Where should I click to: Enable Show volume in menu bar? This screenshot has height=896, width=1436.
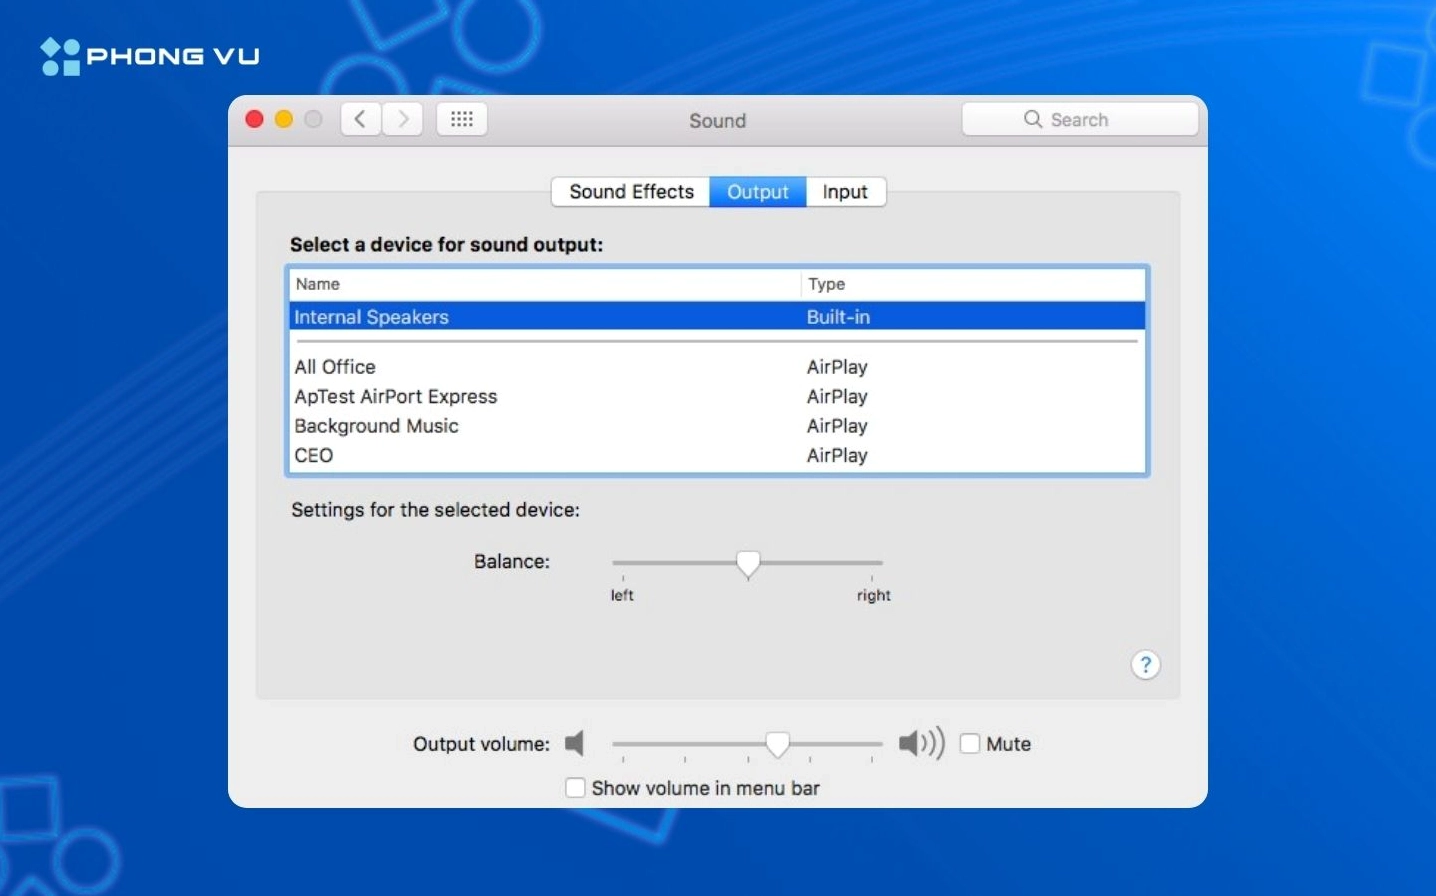pyautogui.click(x=575, y=788)
